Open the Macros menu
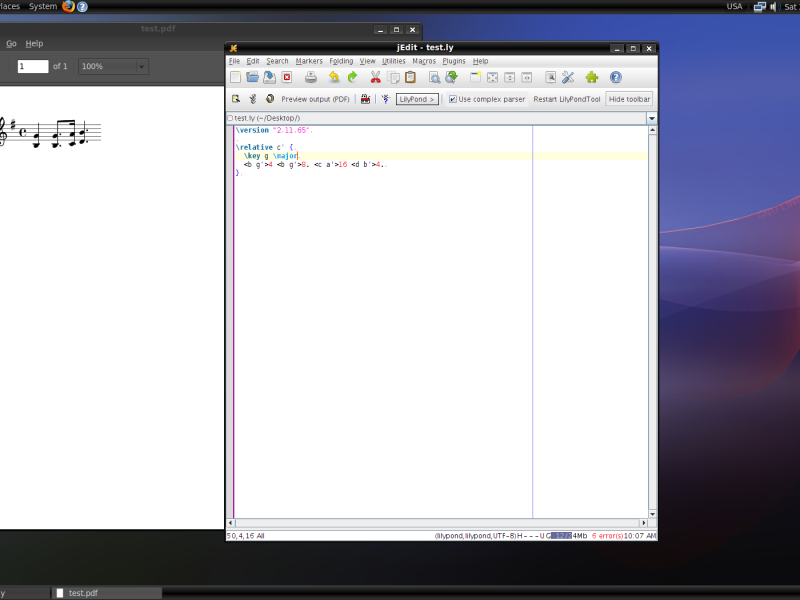 pyautogui.click(x=424, y=61)
